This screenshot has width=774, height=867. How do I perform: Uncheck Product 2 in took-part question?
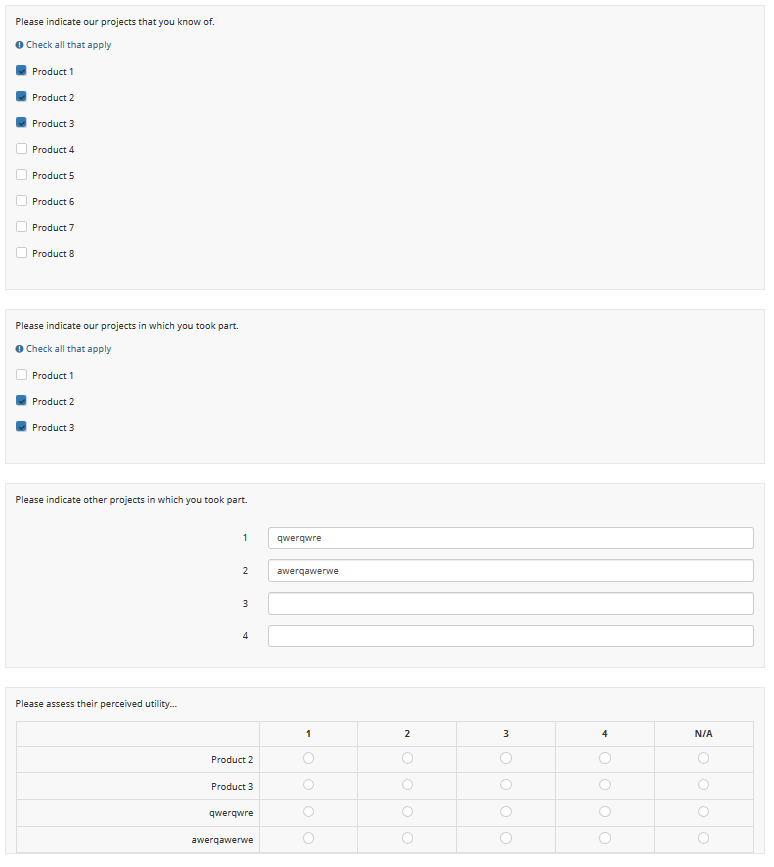[x=22, y=401]
